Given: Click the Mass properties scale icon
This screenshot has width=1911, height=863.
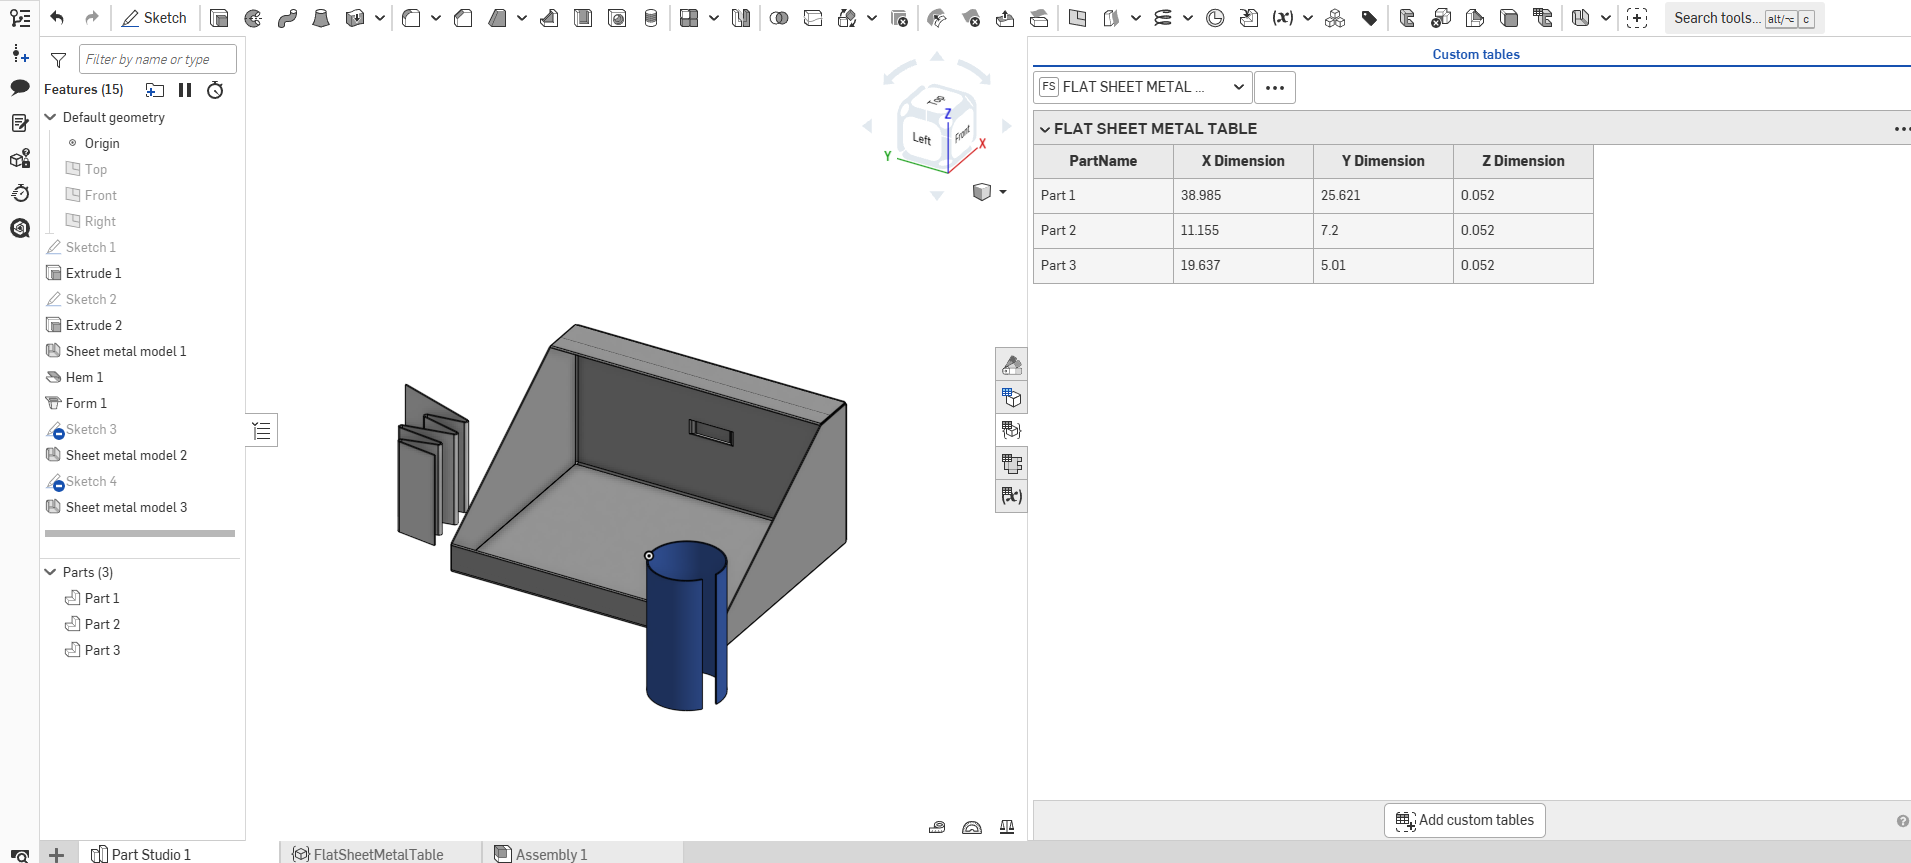Looking at the screenshot, I should click(1007, 827).
